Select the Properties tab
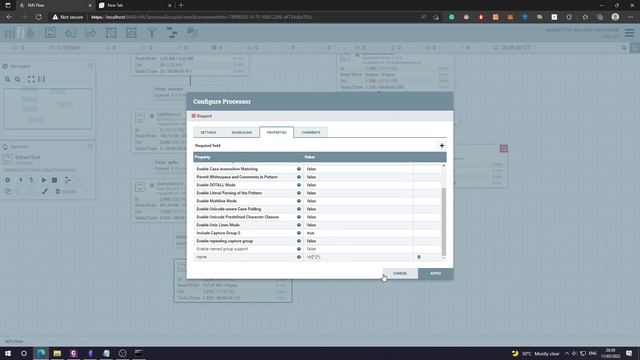640x360 pixels. (276, 132)
